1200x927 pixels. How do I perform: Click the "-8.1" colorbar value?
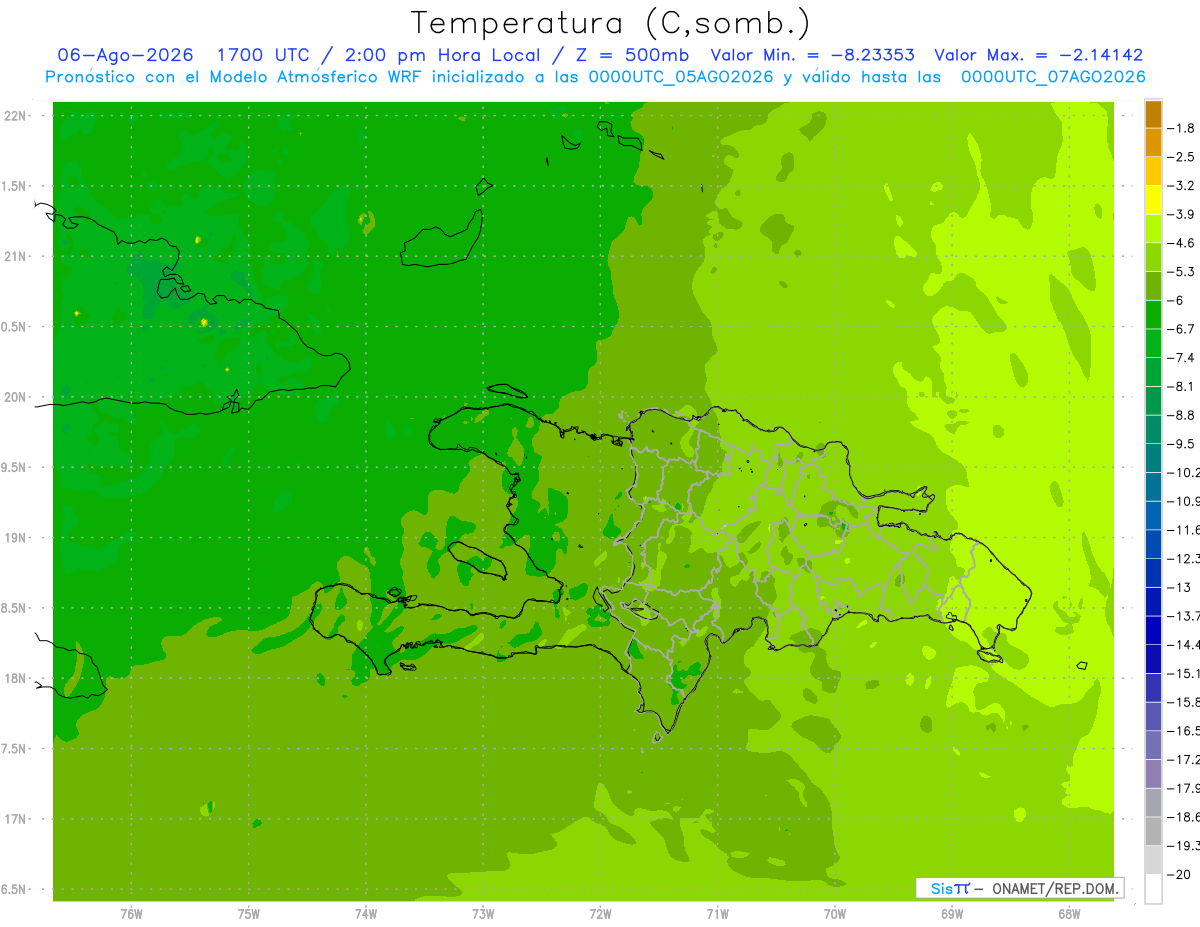tap(1182, 386)
